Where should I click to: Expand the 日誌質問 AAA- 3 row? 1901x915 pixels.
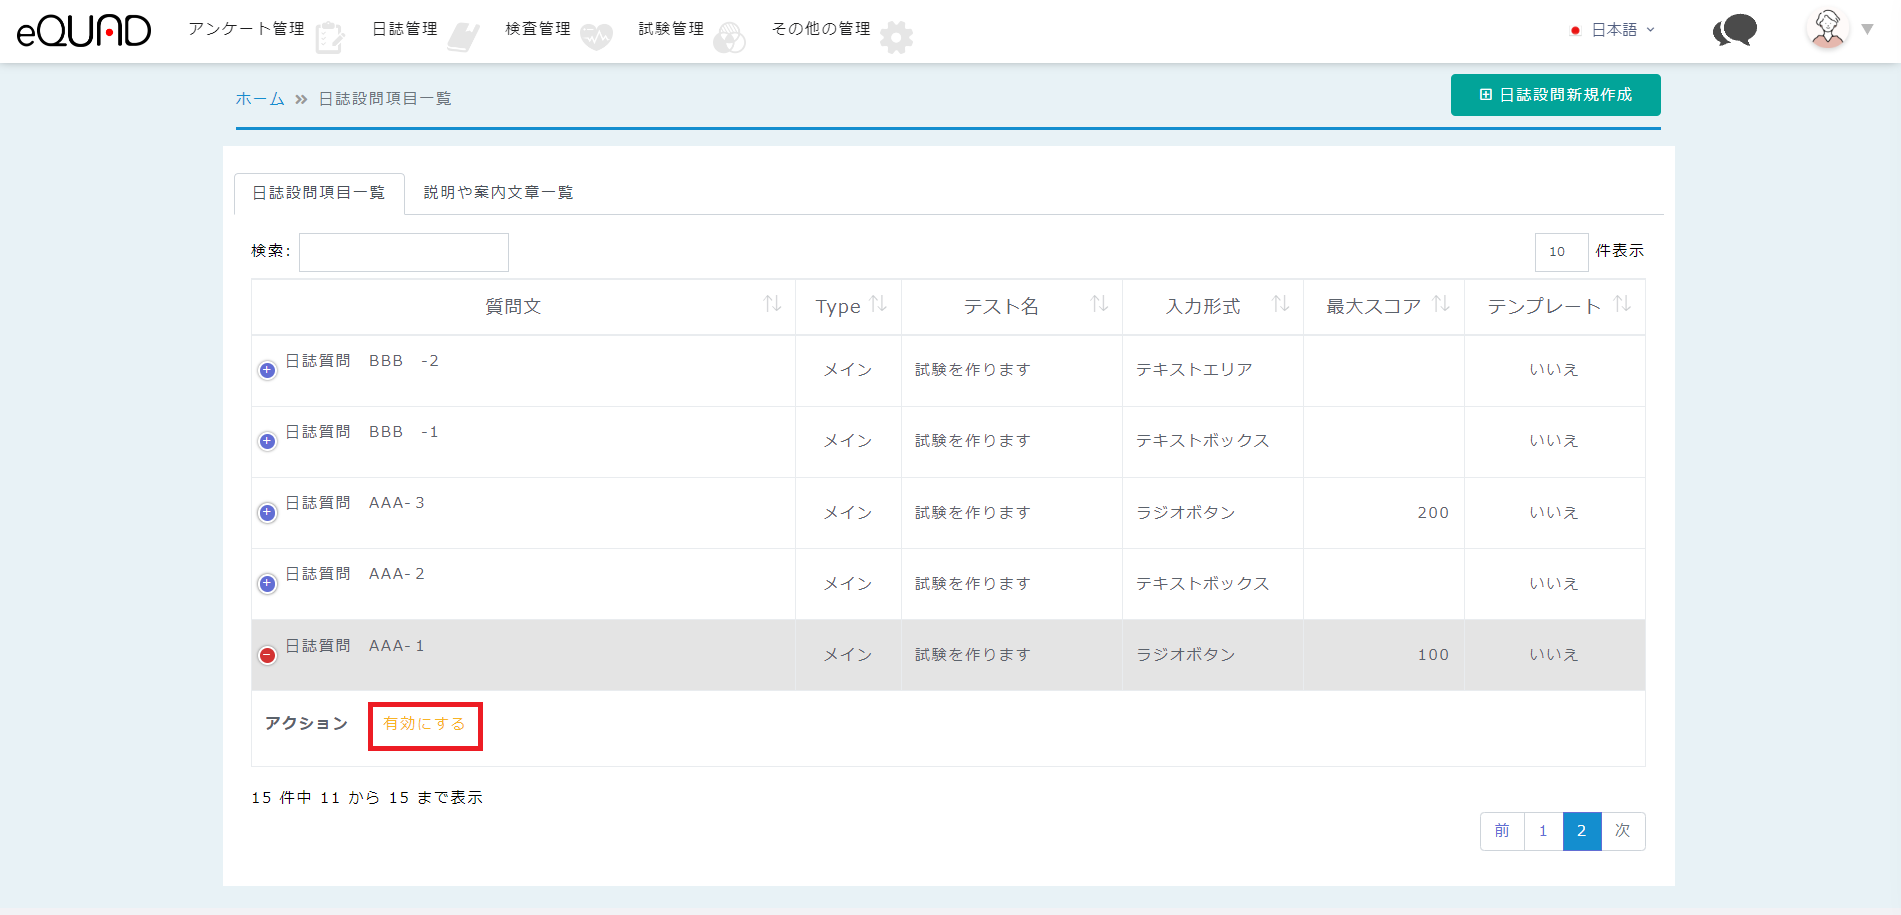(267, 513)
